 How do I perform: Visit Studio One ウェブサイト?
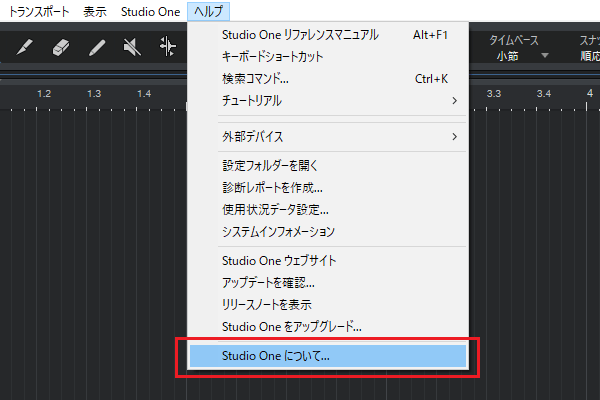pyautogui.click(x=328, y=261)
